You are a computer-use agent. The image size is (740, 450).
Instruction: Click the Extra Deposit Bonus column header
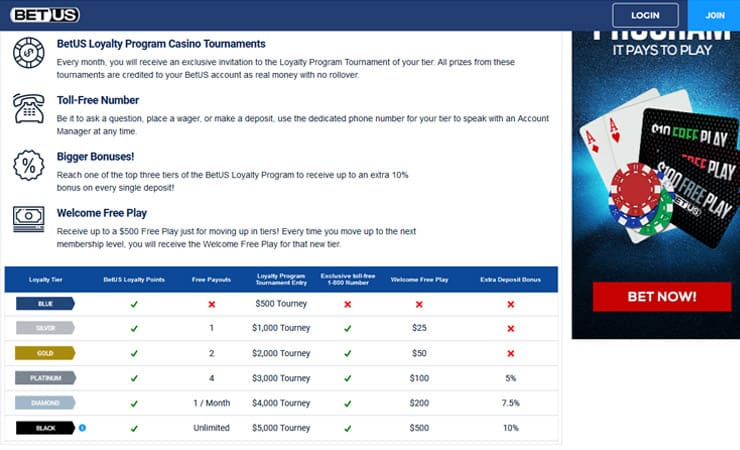click(x=511, y=280)
